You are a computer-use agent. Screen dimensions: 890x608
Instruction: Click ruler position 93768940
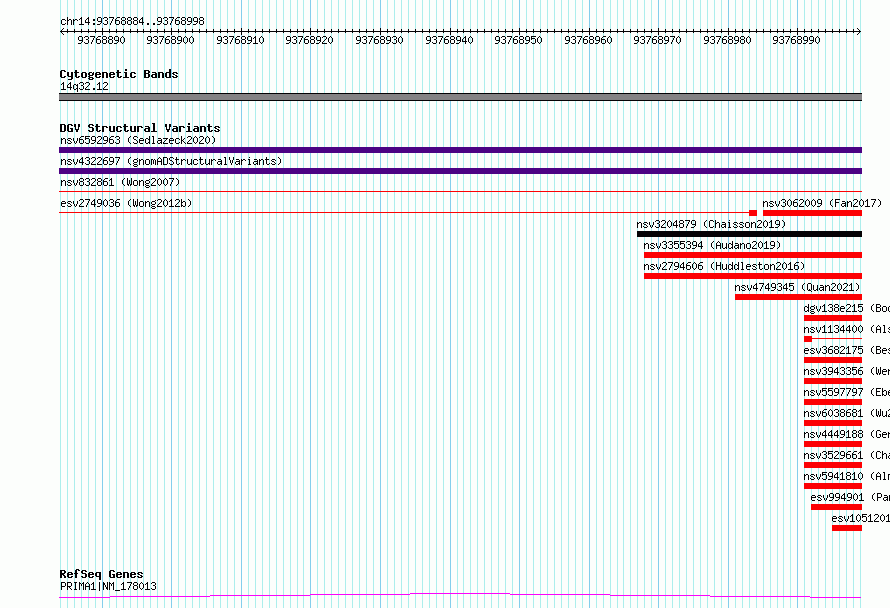(x=449, y=40)
